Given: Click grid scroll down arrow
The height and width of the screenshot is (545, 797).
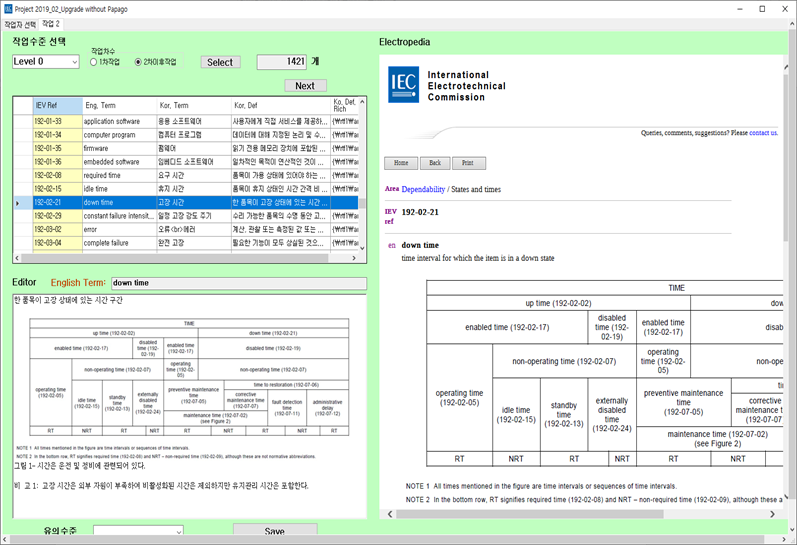Looking at the screenshot, I should tap(362, 248).
